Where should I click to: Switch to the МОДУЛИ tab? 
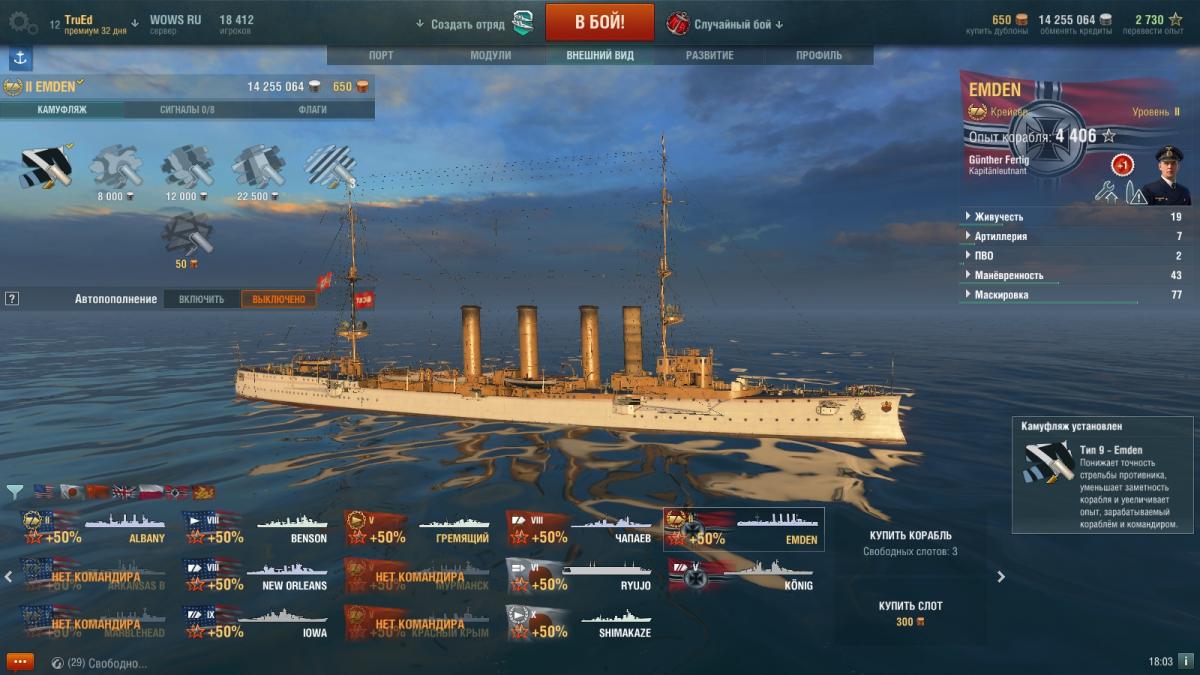[490, 56]
